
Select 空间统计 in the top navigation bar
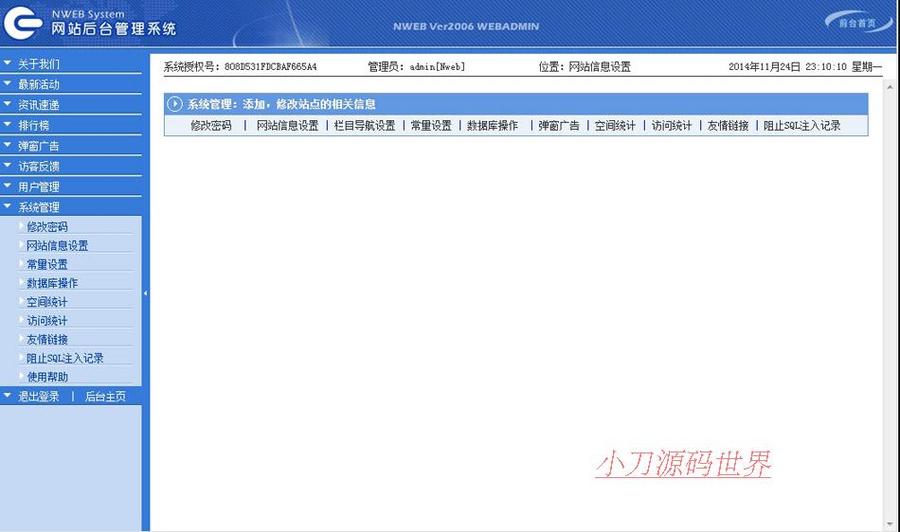coord(615,126)
